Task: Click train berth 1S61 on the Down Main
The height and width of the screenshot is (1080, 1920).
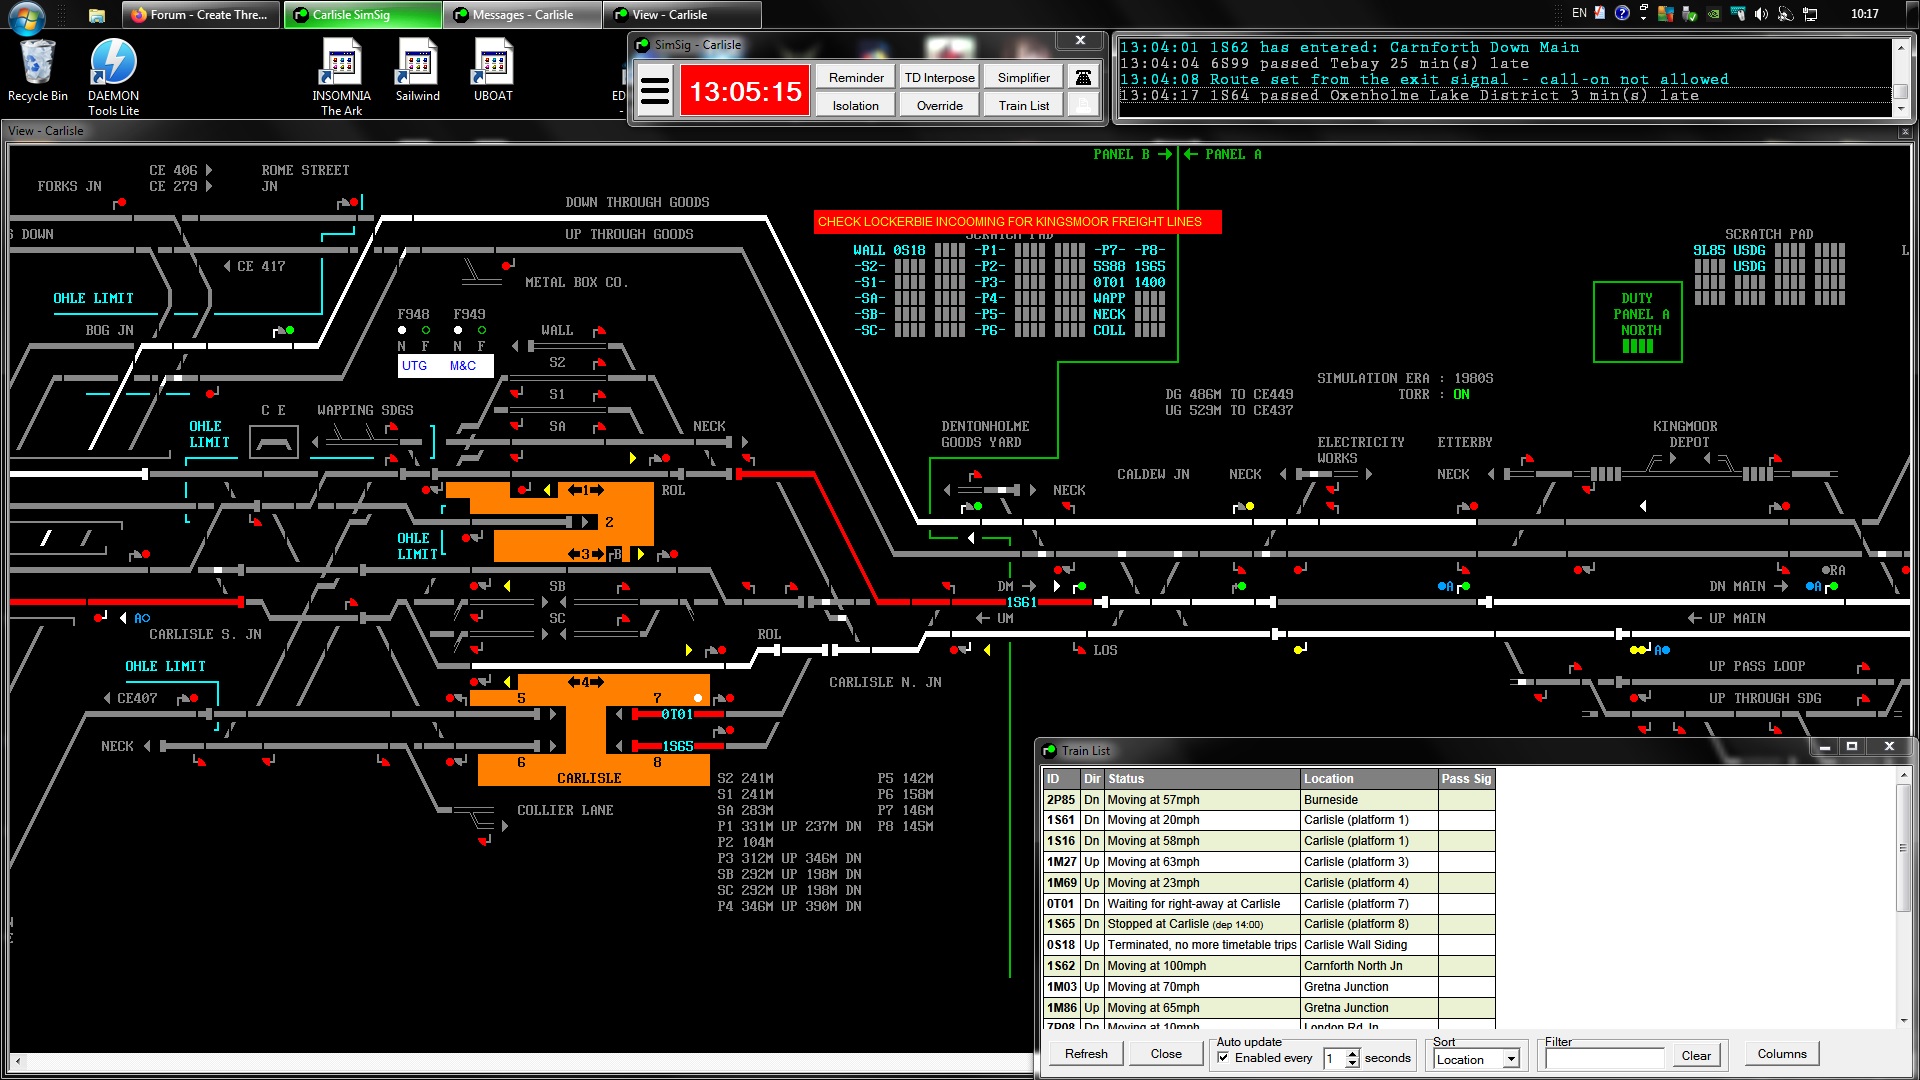Action: coord(1021,602)
